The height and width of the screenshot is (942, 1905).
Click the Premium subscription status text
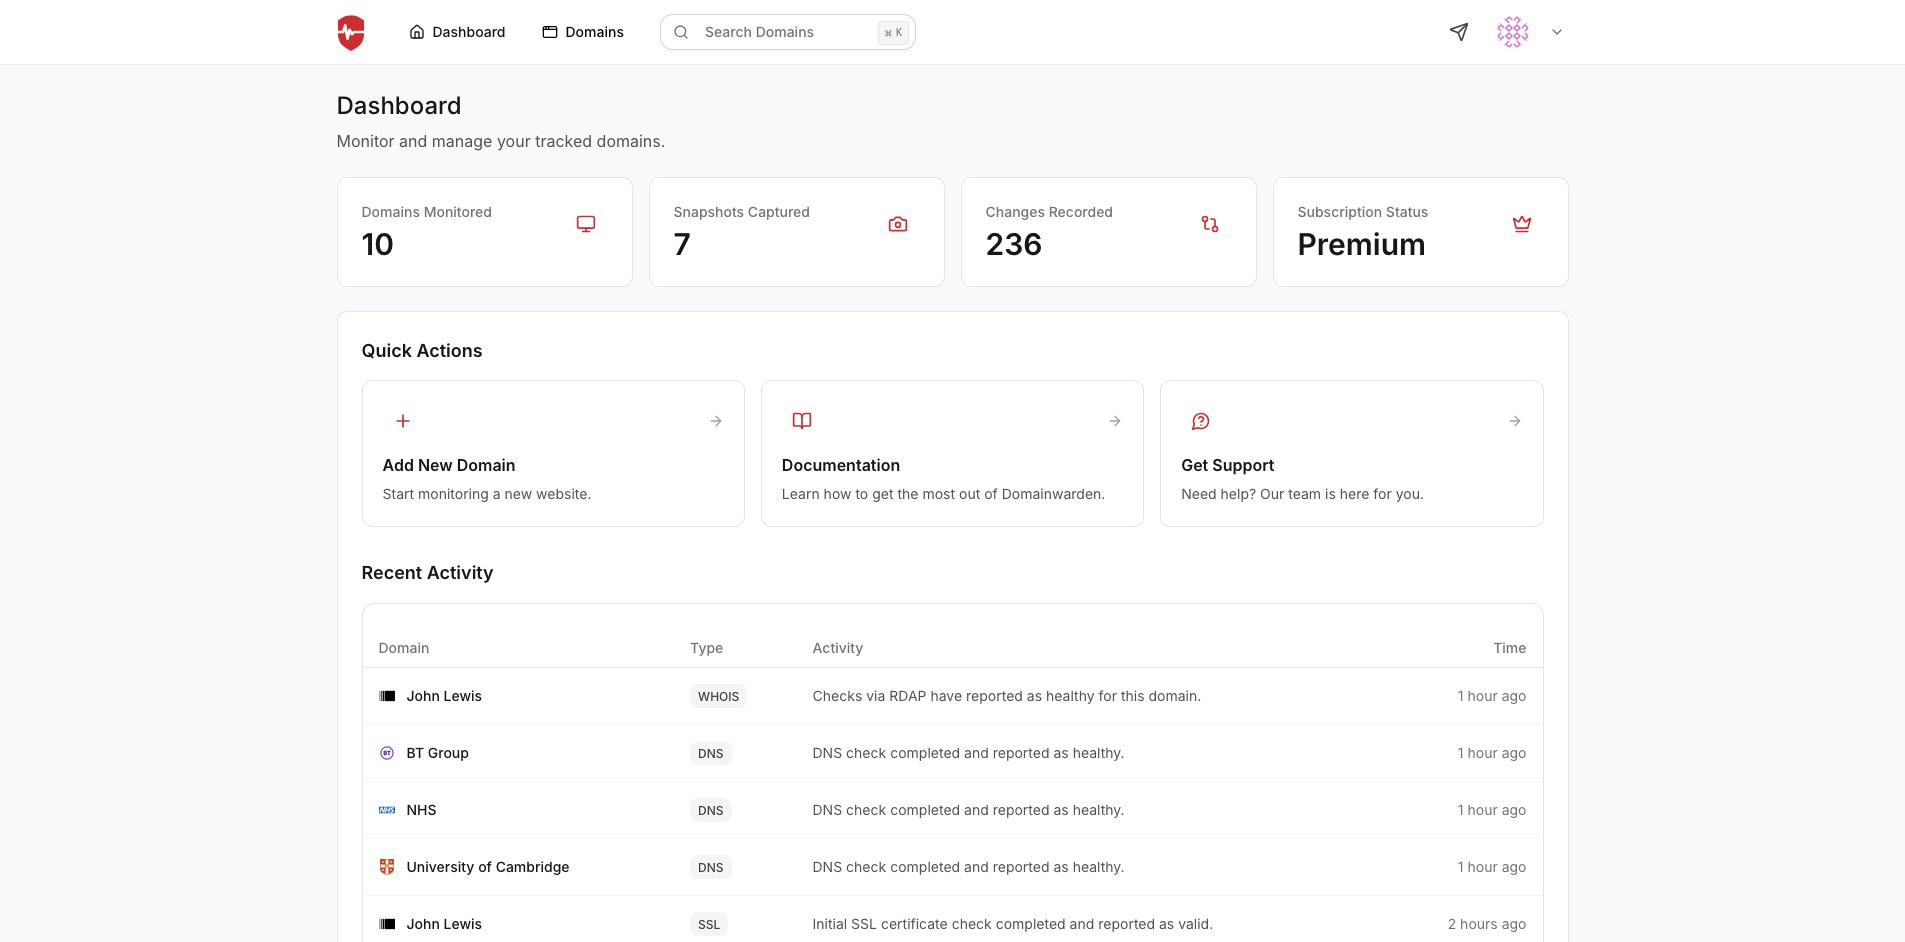1361,245
